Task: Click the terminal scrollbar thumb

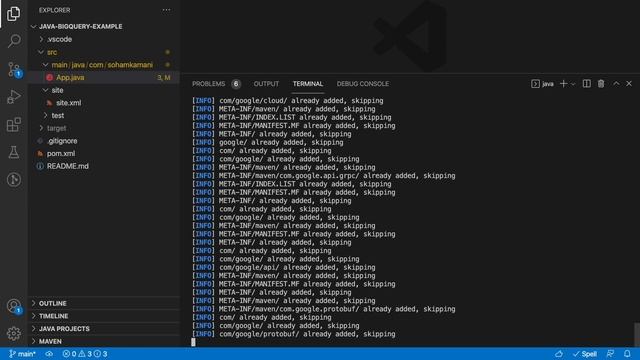Action: [x=637, y=335]
